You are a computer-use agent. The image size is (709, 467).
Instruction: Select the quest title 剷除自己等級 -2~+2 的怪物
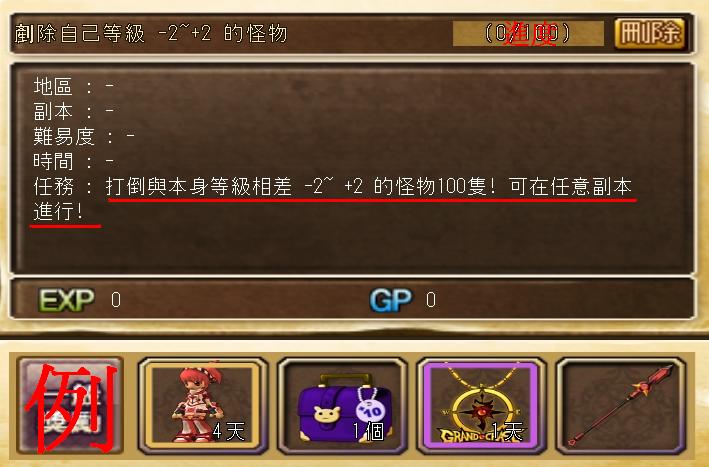point(151,33)
